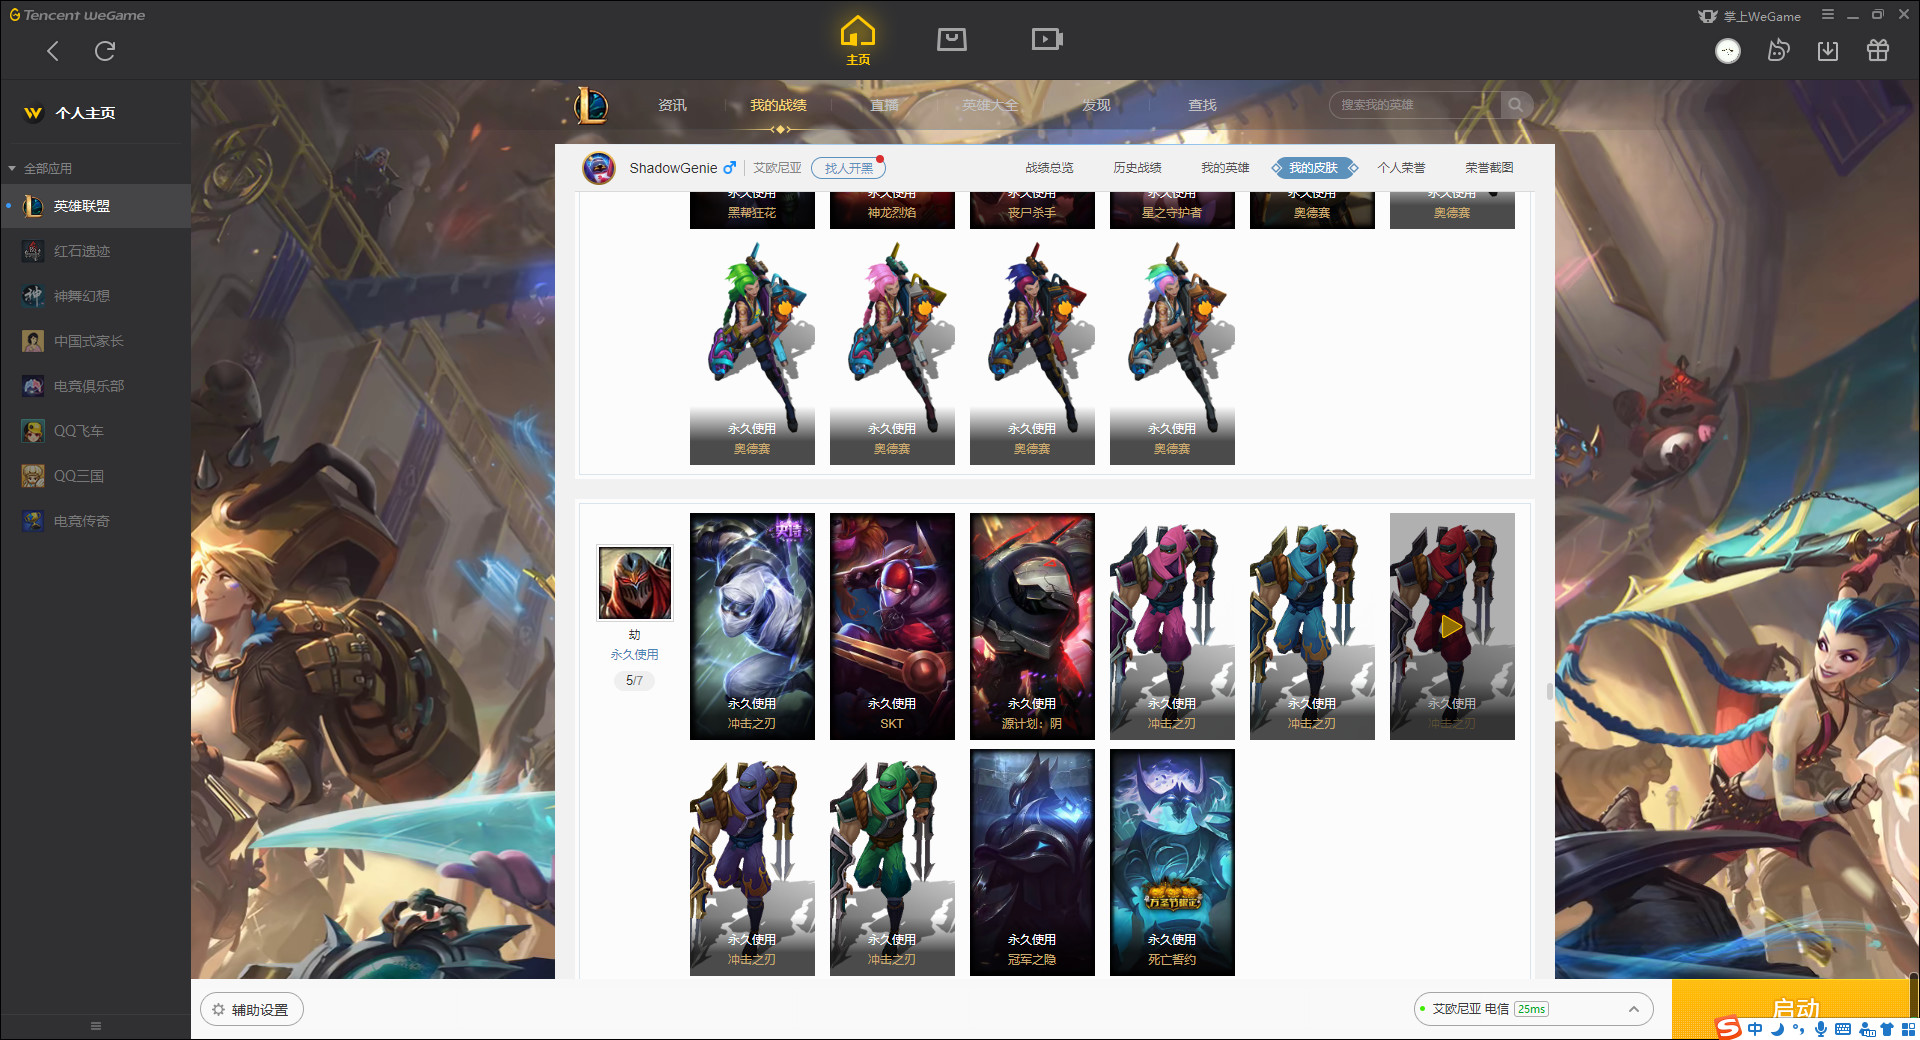Refresh the page with the reload icon
The image size is (1920, 1040).
click(105, 51)
